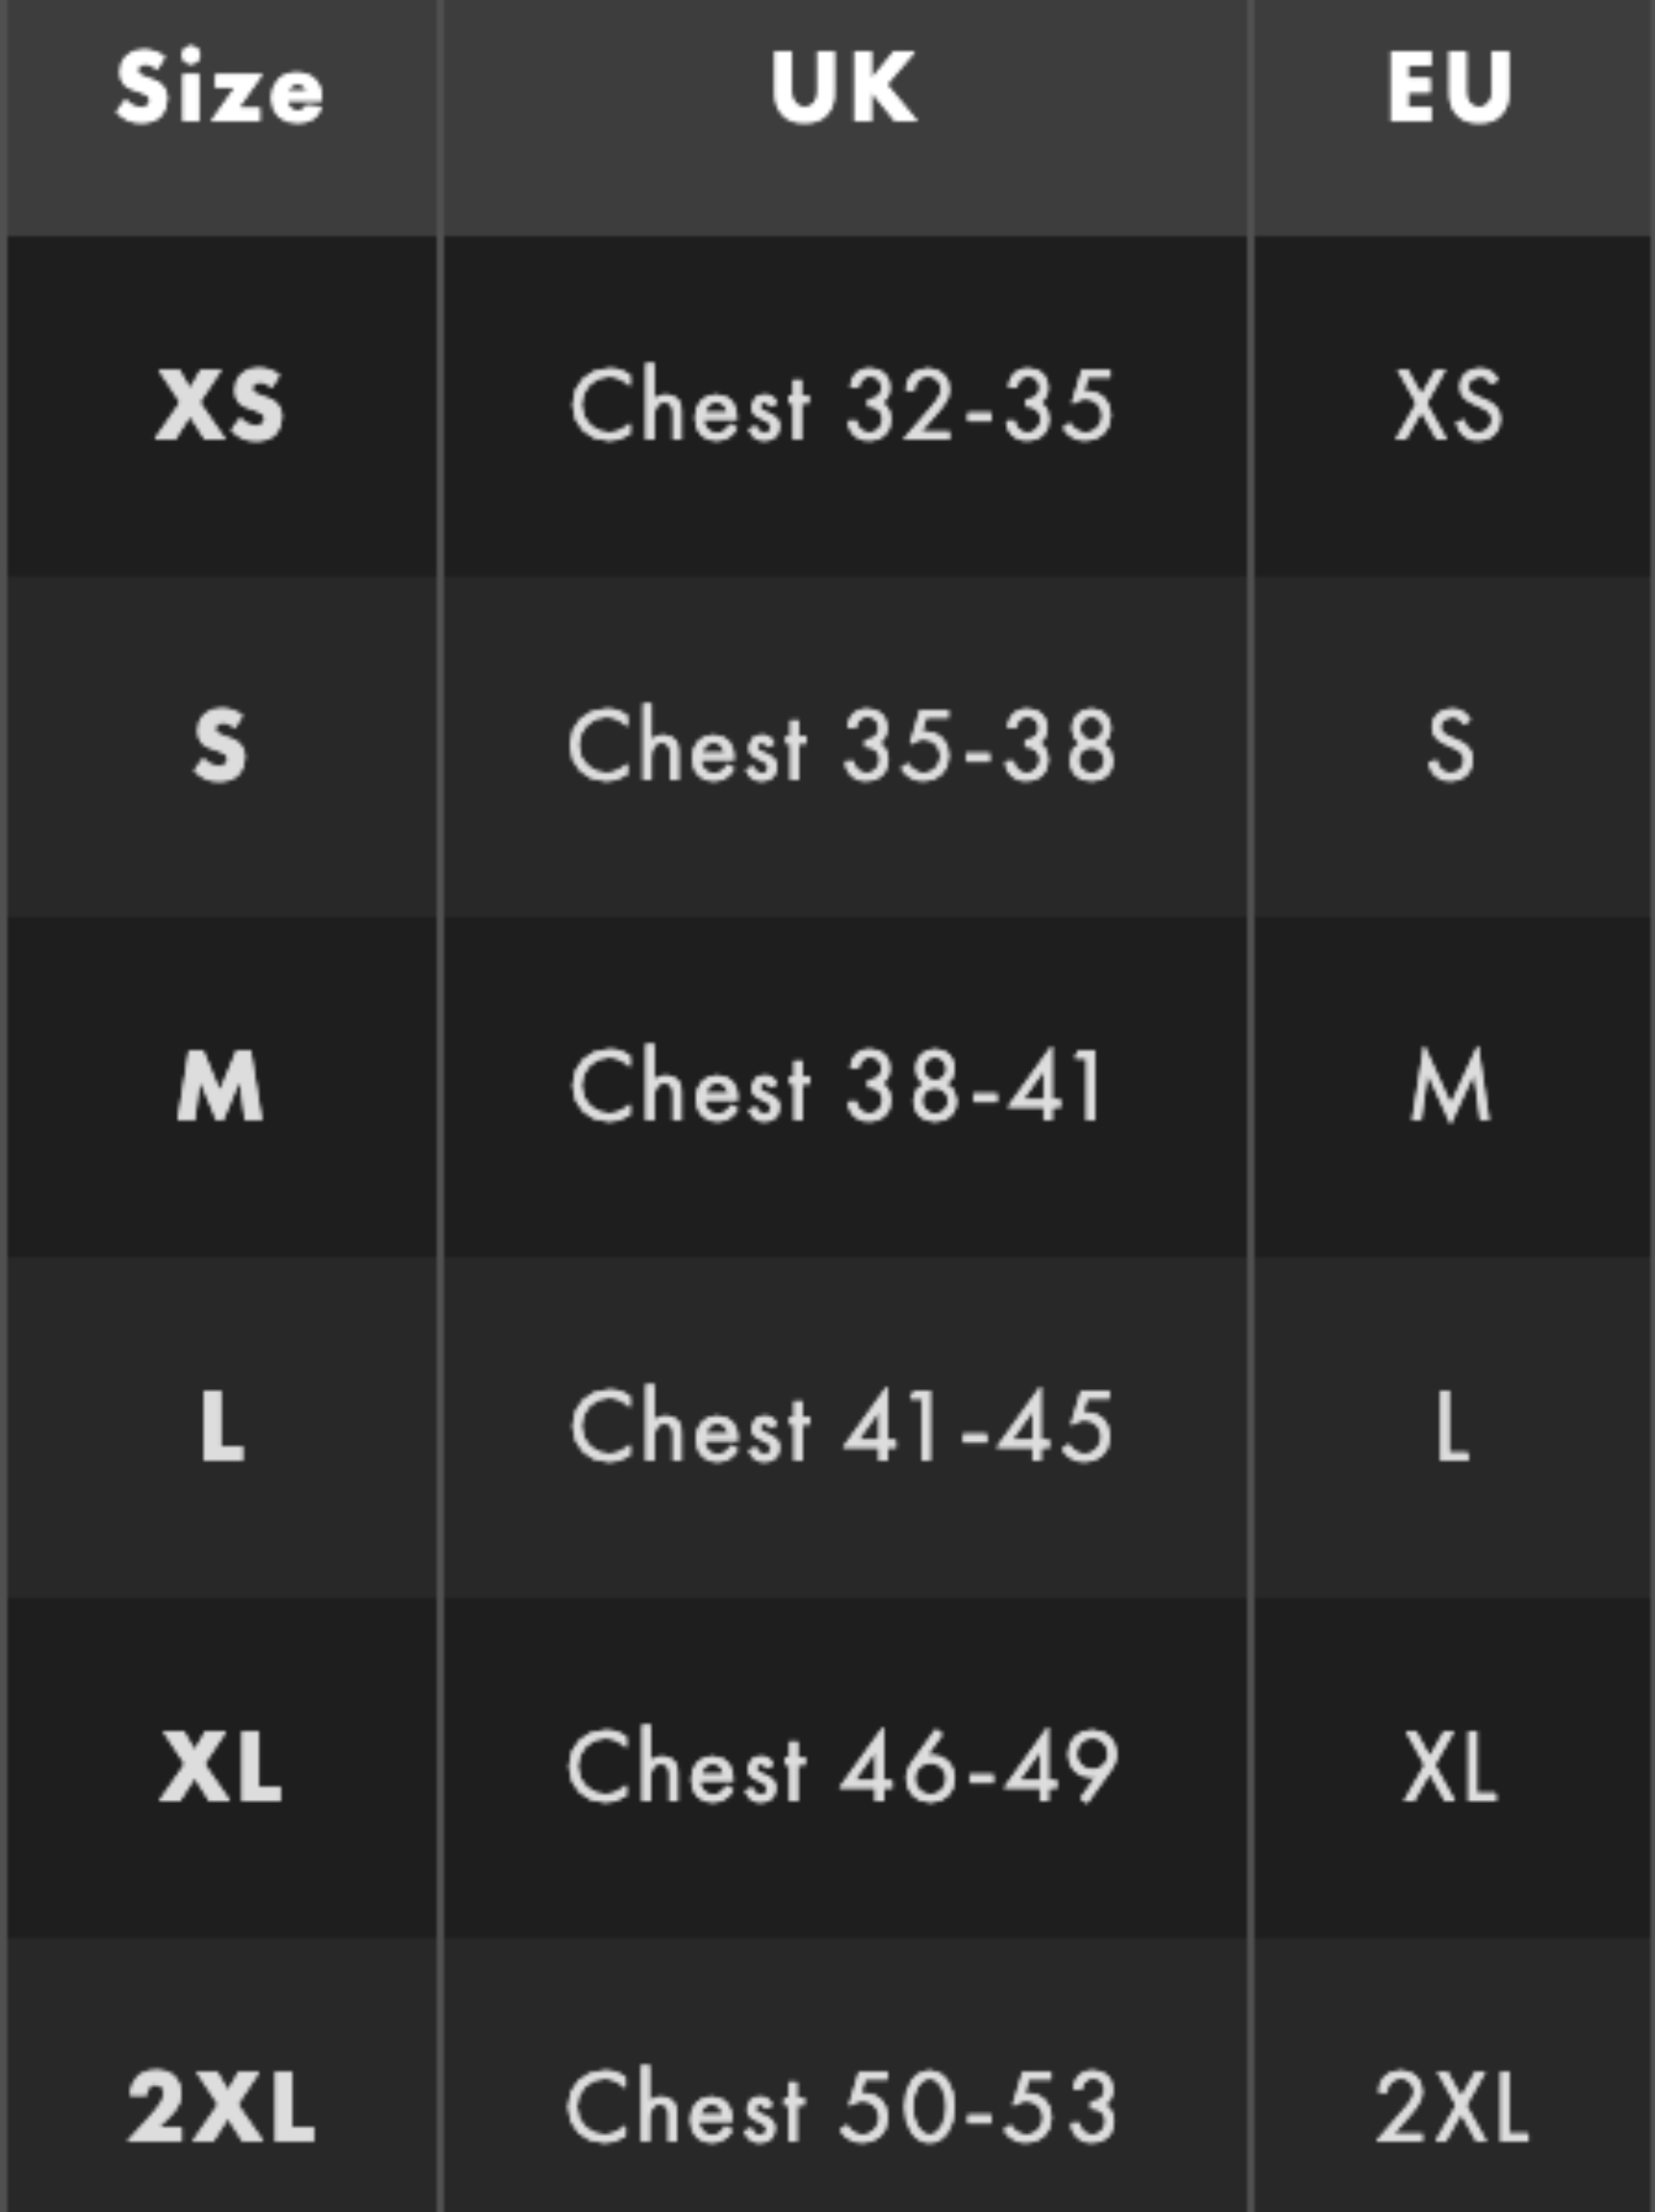
Task: Click the Chest 32-35 cell
Action: coord(842,406)
